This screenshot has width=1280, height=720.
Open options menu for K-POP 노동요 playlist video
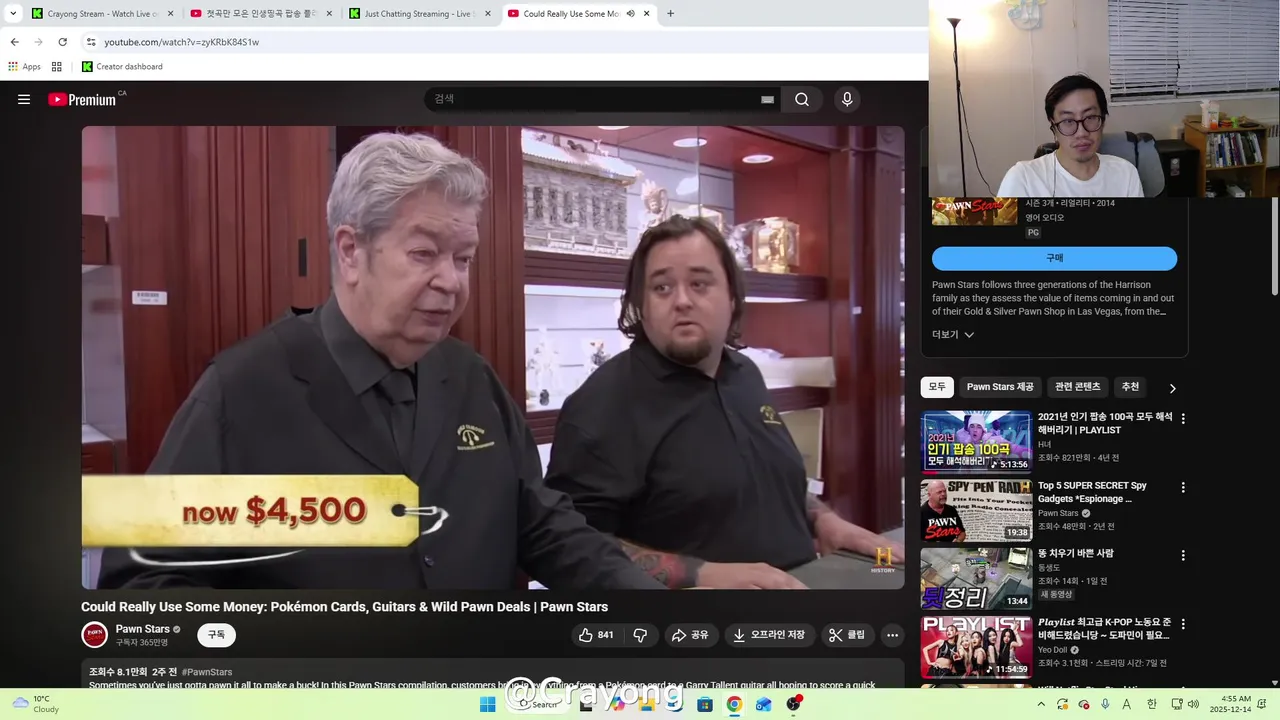[1183, 624]
